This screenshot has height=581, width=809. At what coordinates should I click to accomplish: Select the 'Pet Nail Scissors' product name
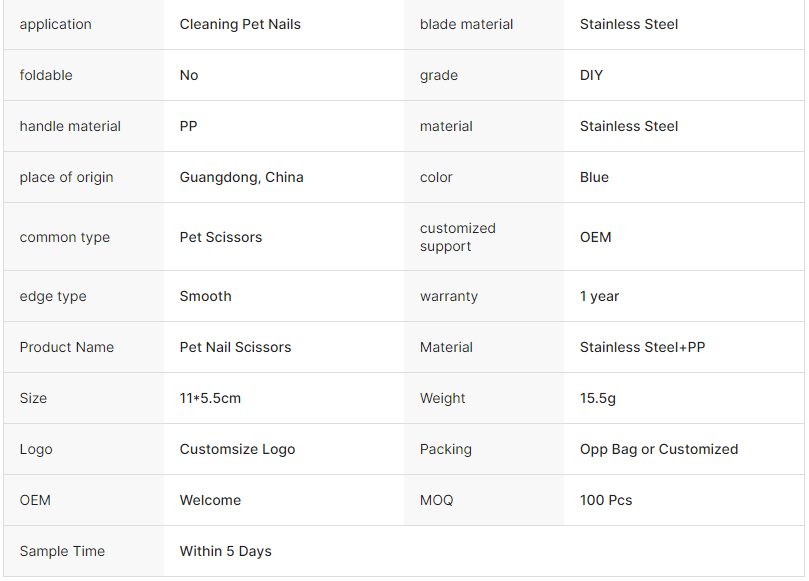pyautogui.click(x=235, y=347)
